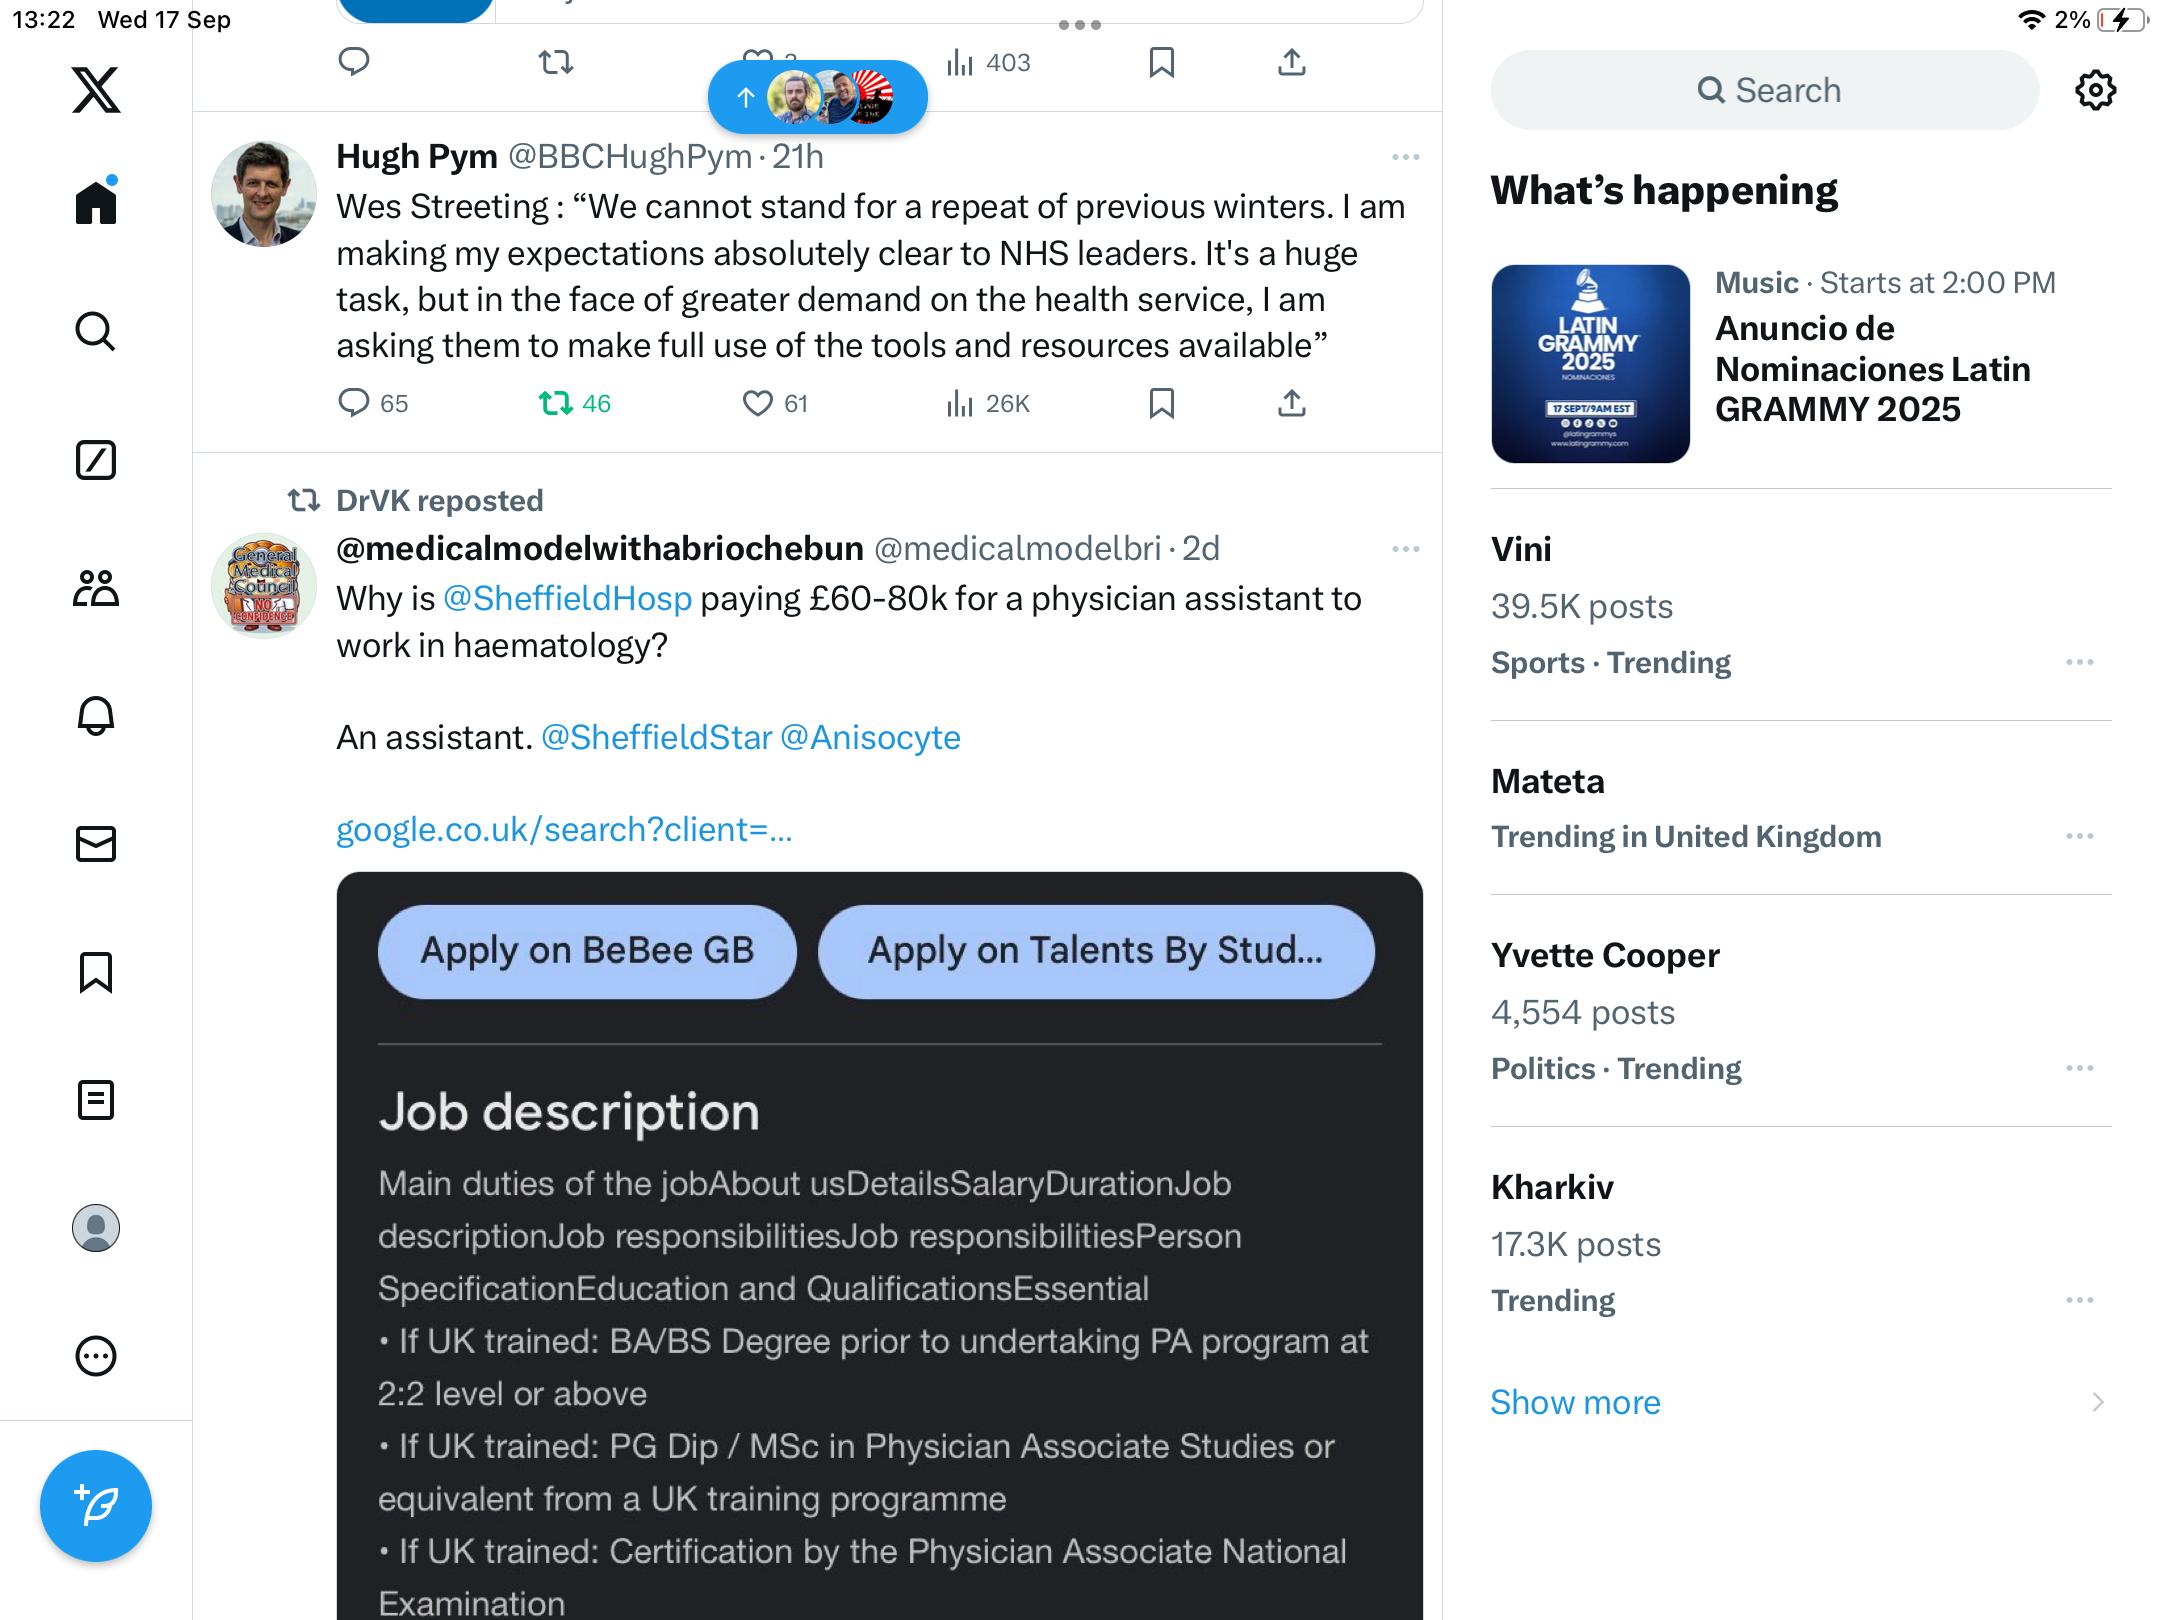Screen dimensions: 2160x1620
Task: Go to Home tab in sidebar
Action: point(96,202)
